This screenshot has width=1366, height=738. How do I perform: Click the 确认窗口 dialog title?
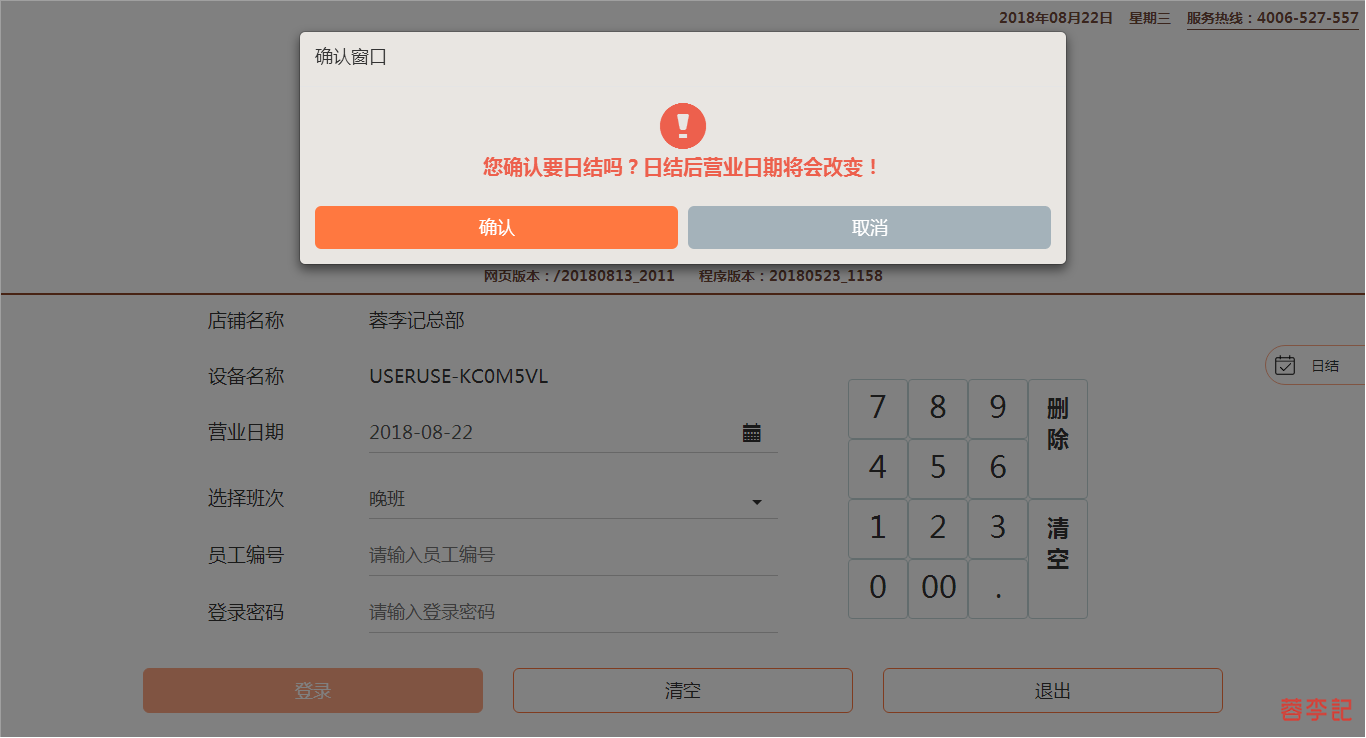[351, 57]
